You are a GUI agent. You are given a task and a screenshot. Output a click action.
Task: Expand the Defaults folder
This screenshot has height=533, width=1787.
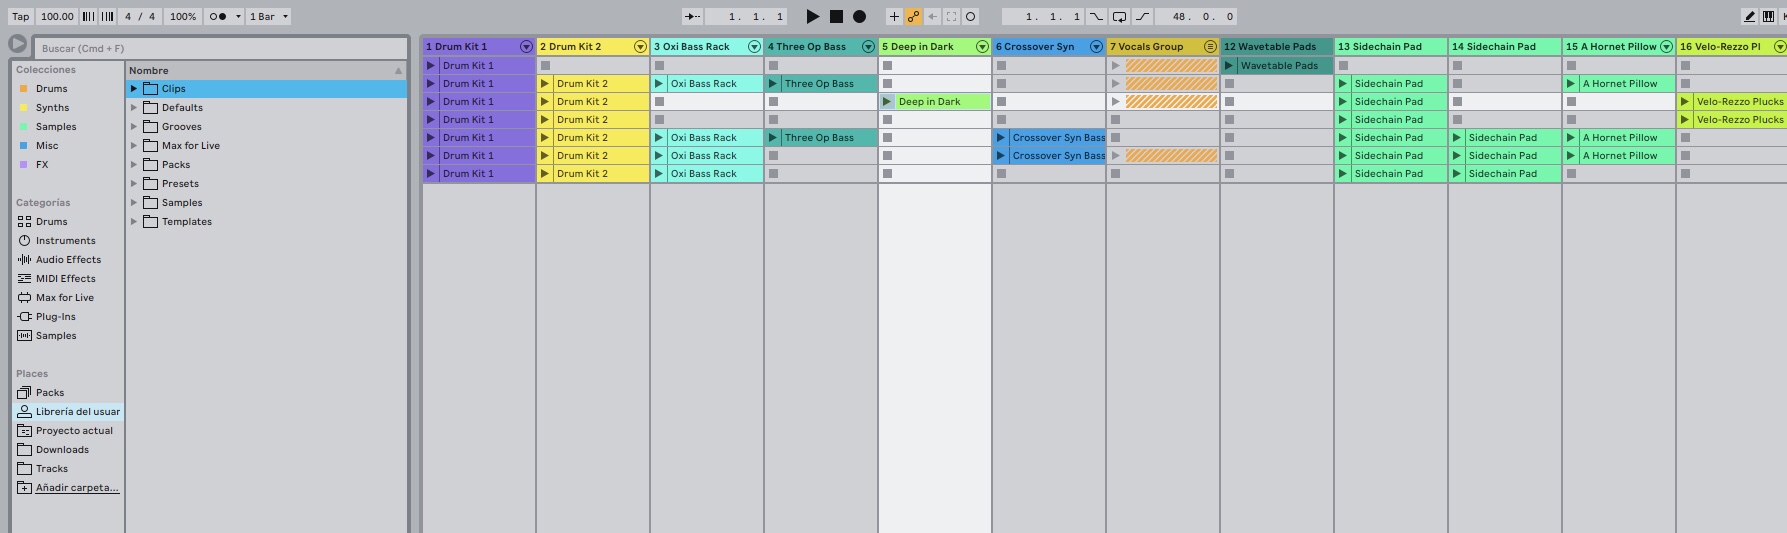134,108
